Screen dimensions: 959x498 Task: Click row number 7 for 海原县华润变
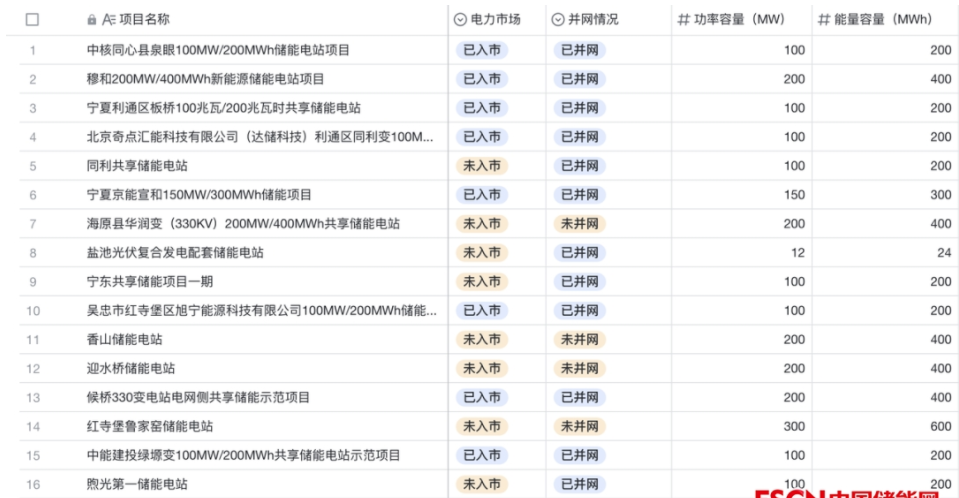click(32, 224)
